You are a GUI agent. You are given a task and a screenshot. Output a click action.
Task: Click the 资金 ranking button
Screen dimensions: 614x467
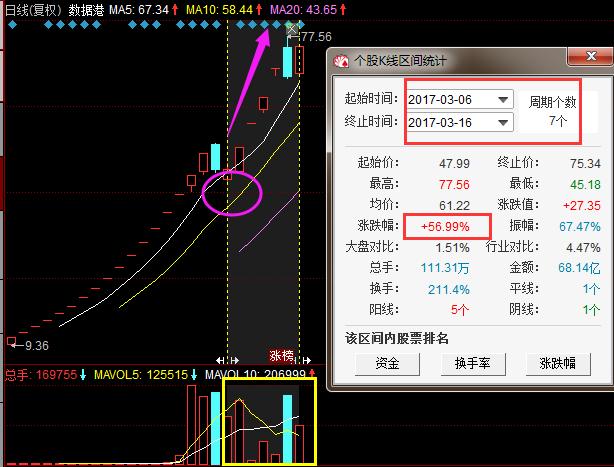coord(386,363)
